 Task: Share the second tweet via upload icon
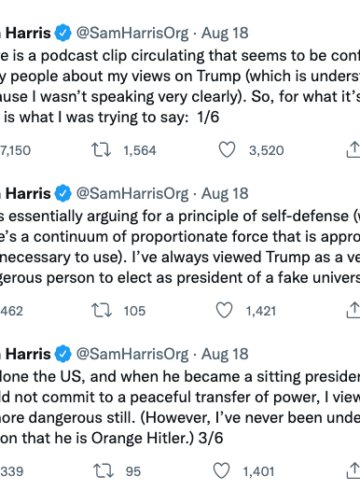click(x=353, y=310)
